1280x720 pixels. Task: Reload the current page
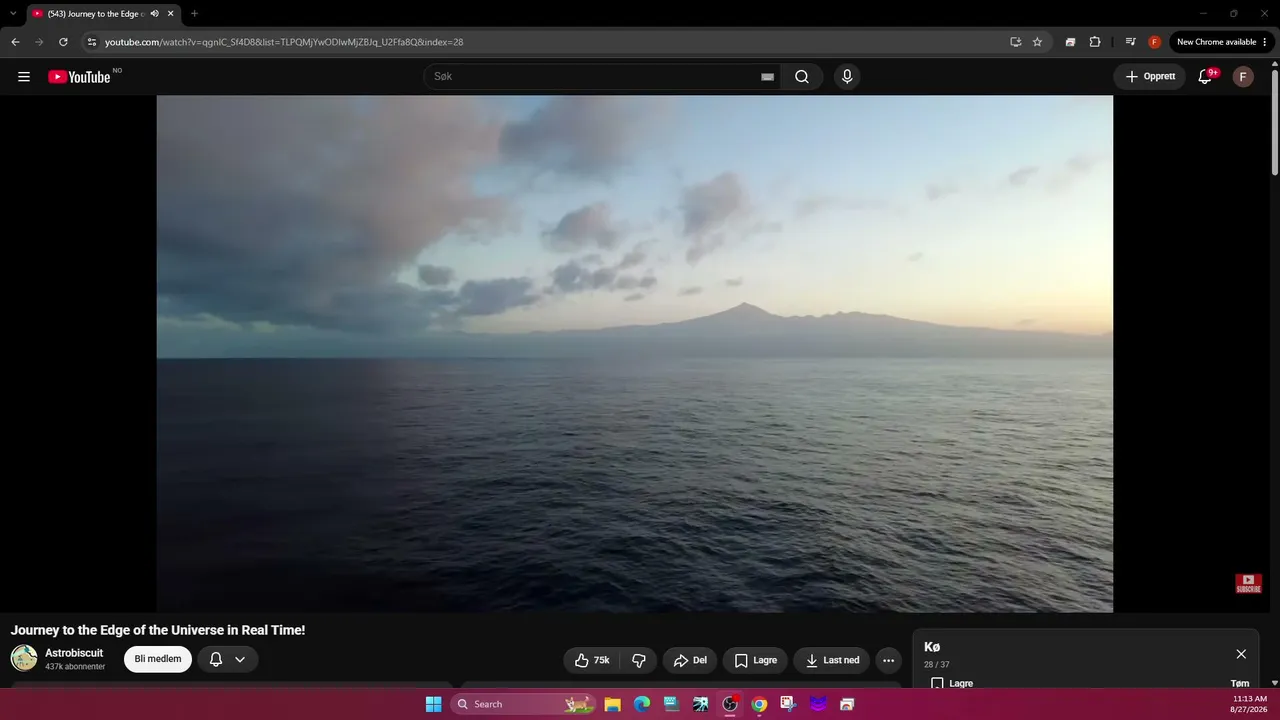[x=63, y=42]
